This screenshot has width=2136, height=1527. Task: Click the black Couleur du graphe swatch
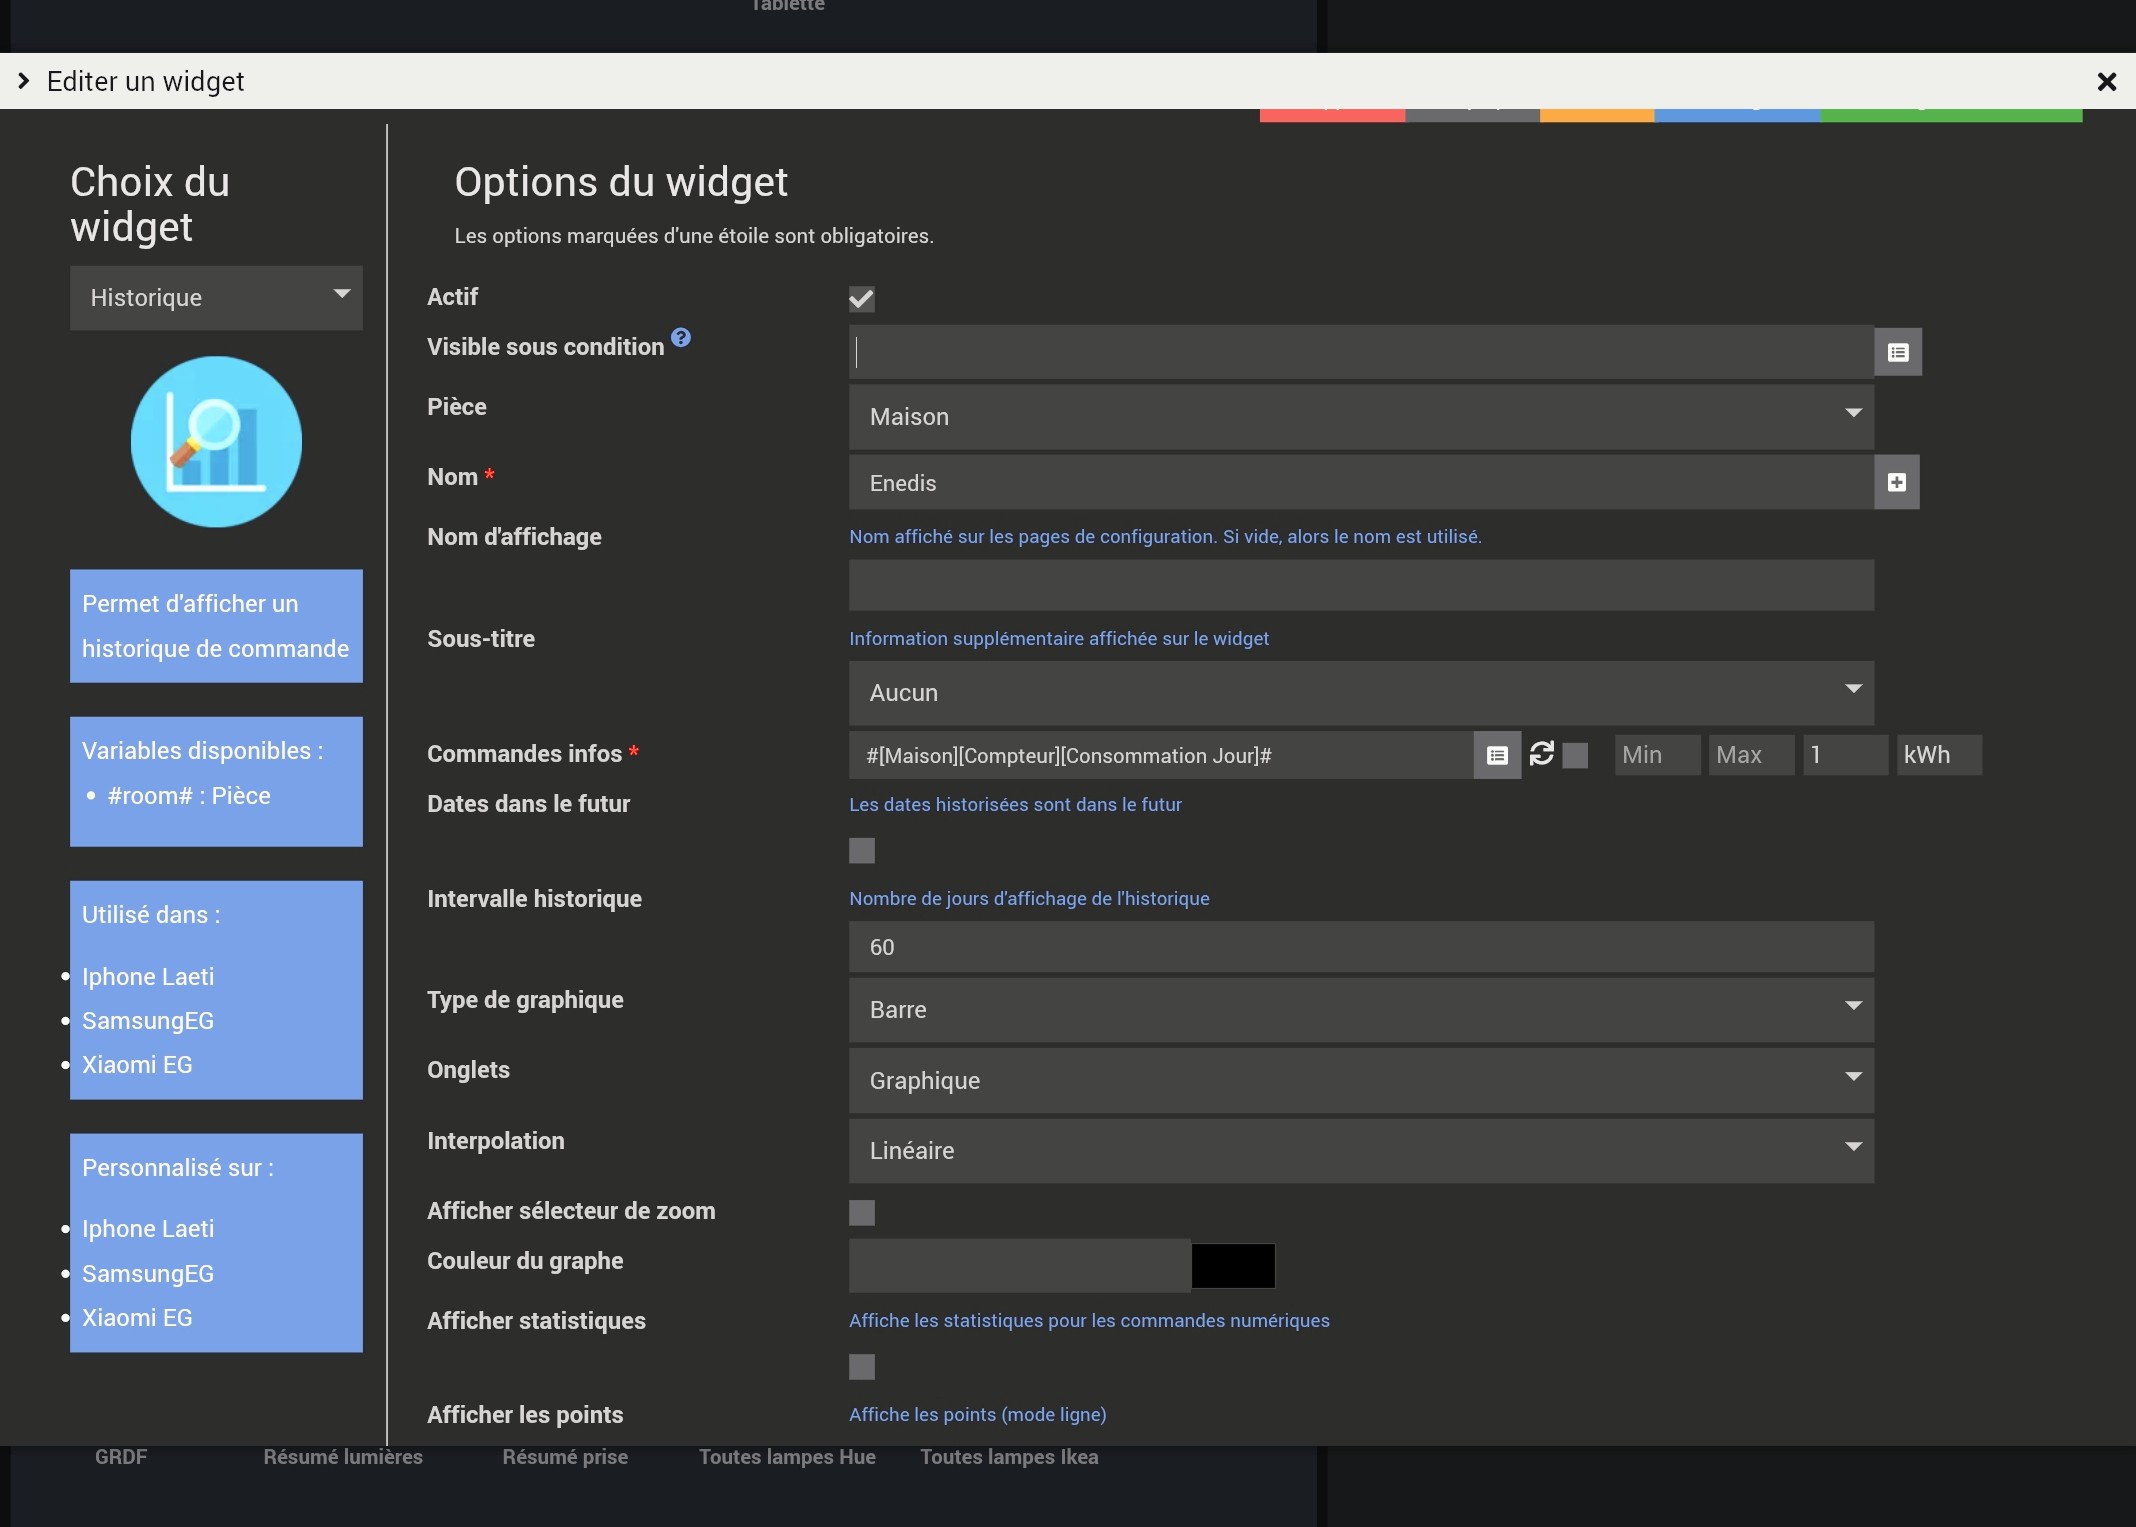pos(1233,1266)
